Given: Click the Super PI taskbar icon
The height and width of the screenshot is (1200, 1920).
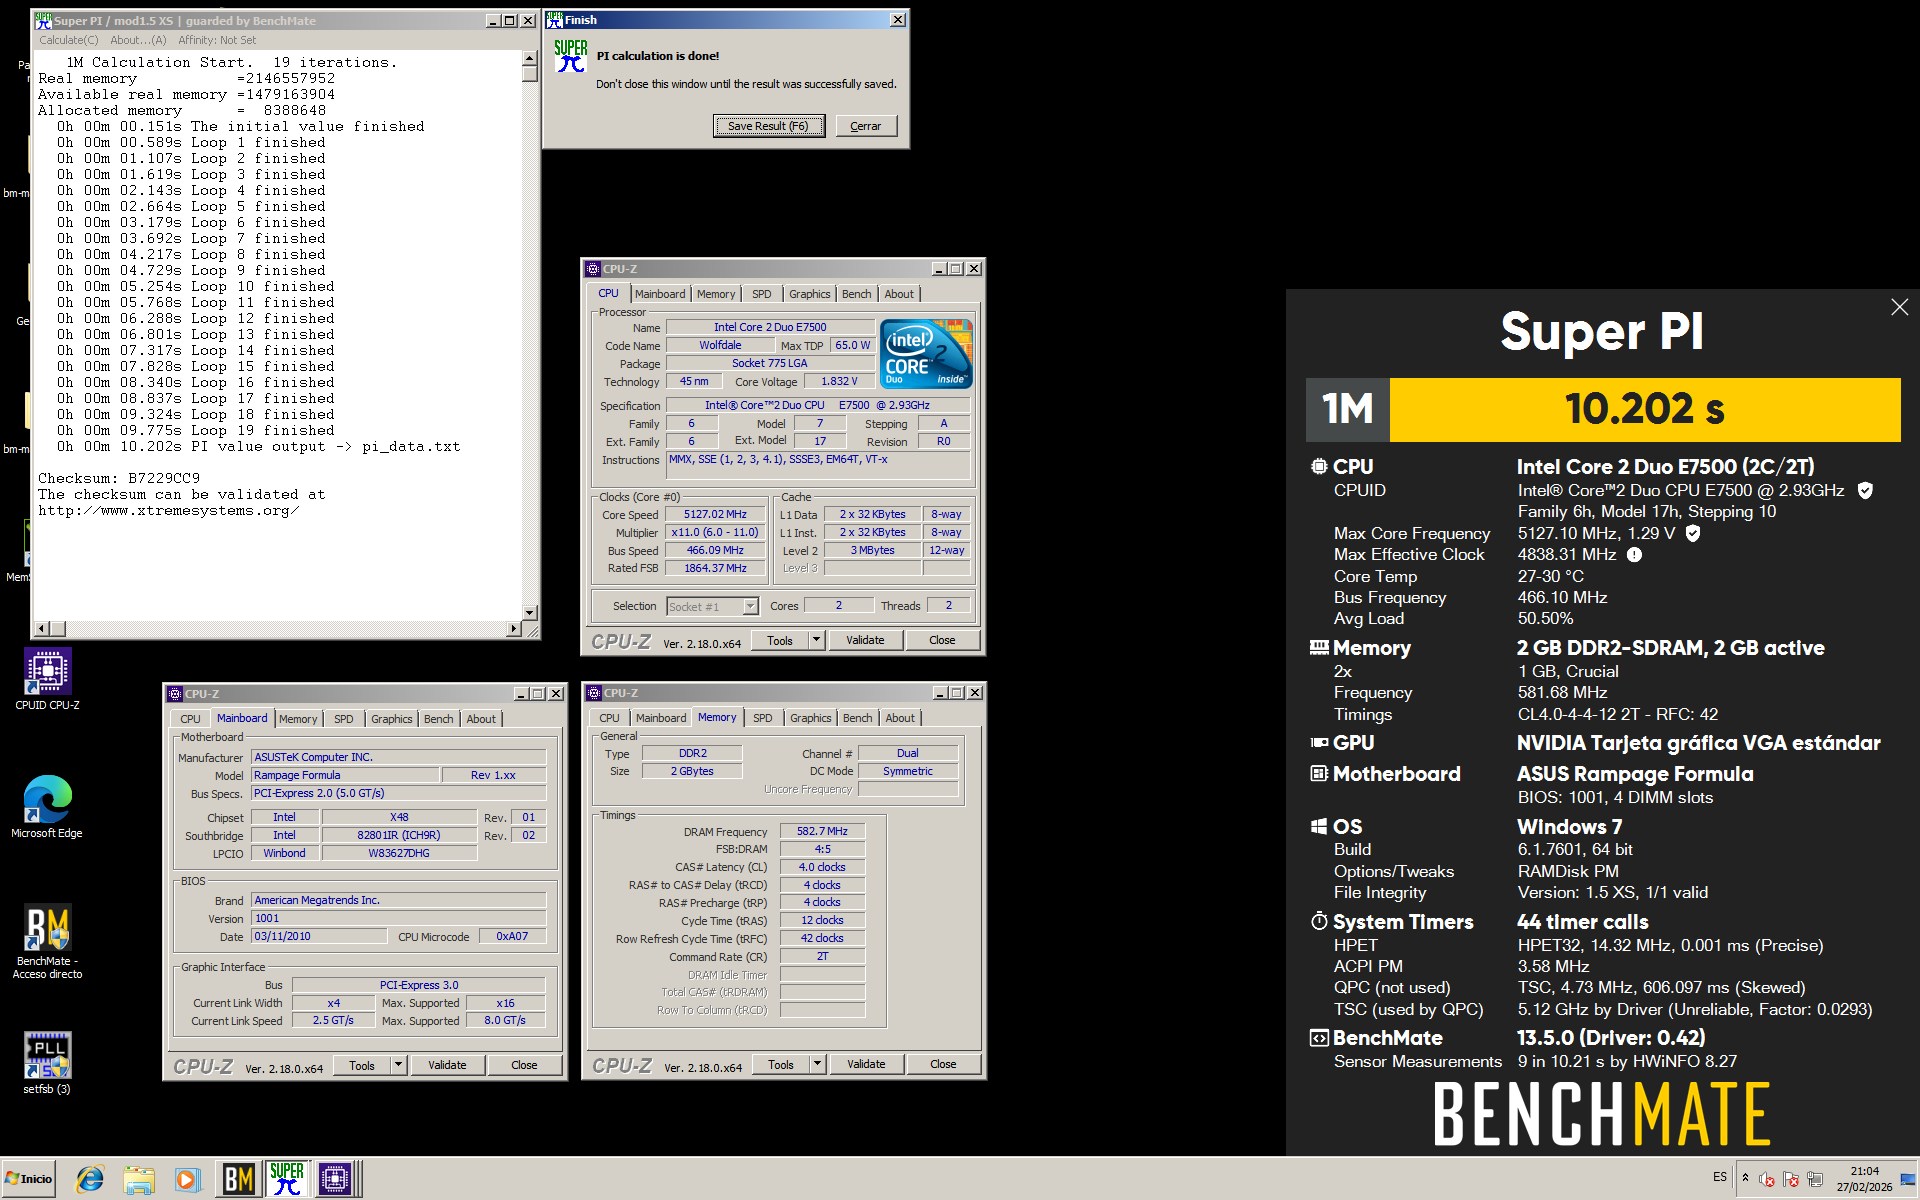Looking at the screenshot, I should (287, 1179).
